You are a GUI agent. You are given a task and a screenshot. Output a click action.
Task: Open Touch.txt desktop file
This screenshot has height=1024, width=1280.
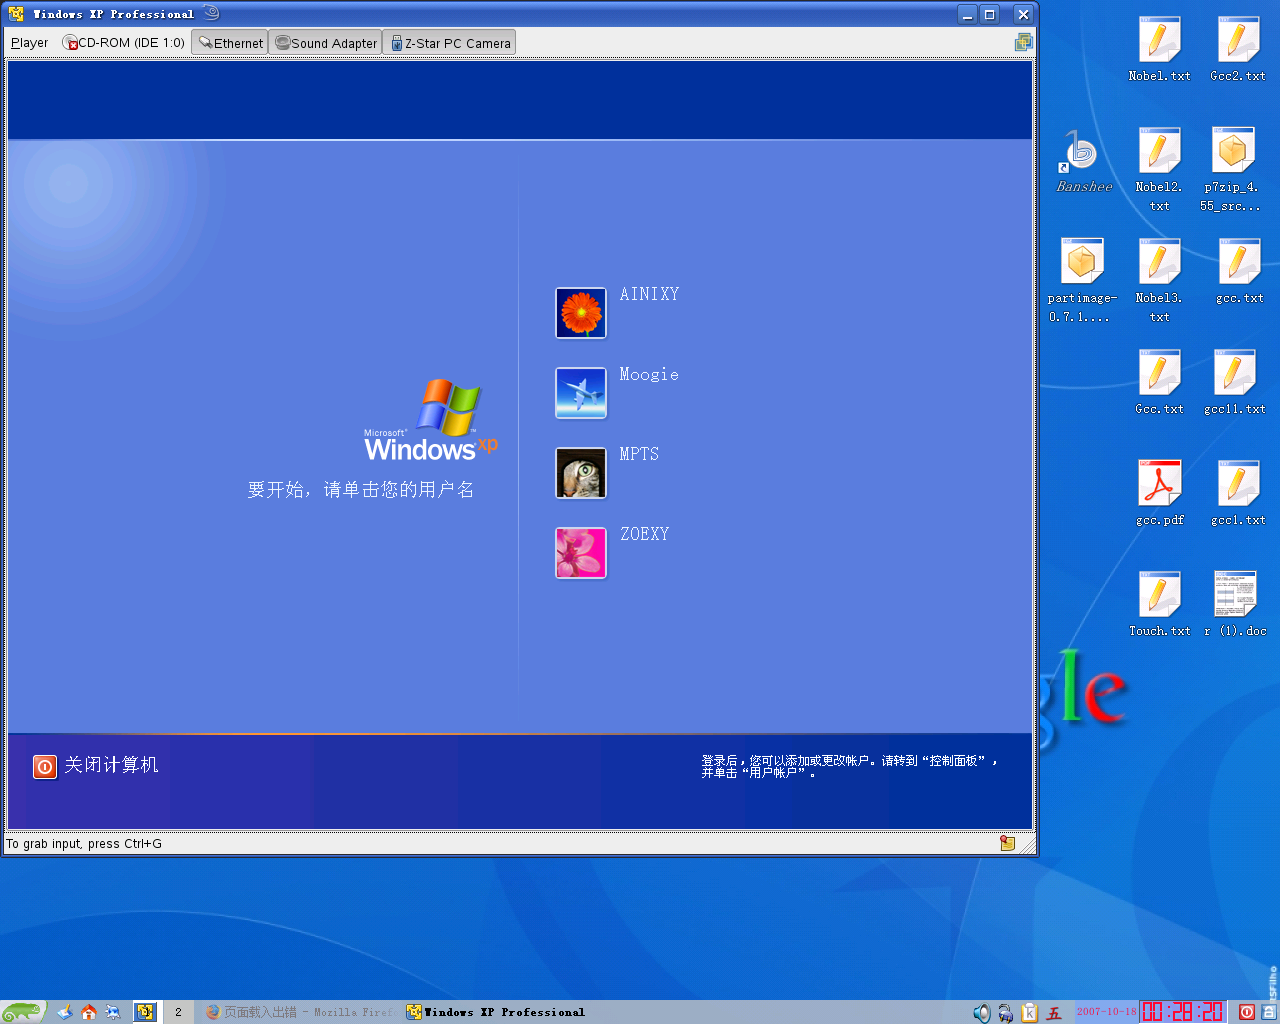(1159, 603)
